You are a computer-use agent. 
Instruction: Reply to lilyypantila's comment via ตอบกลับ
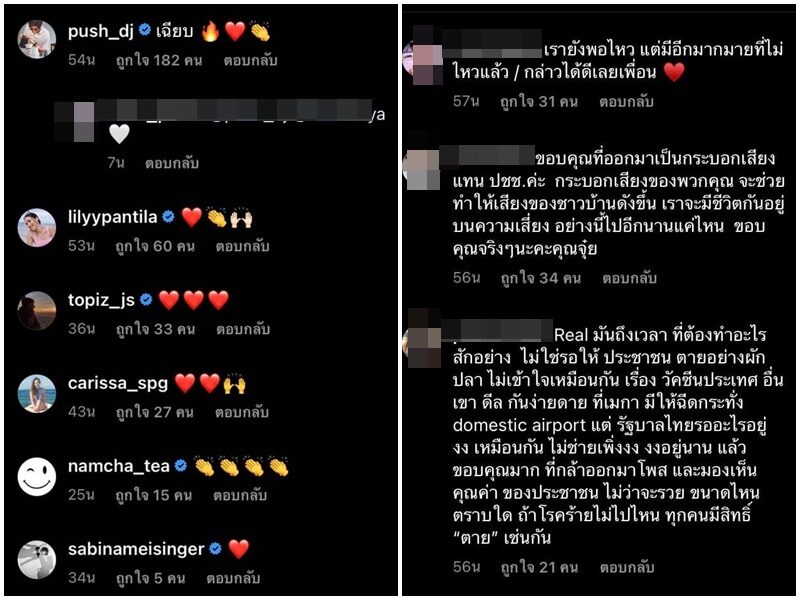tap(242, 246)
